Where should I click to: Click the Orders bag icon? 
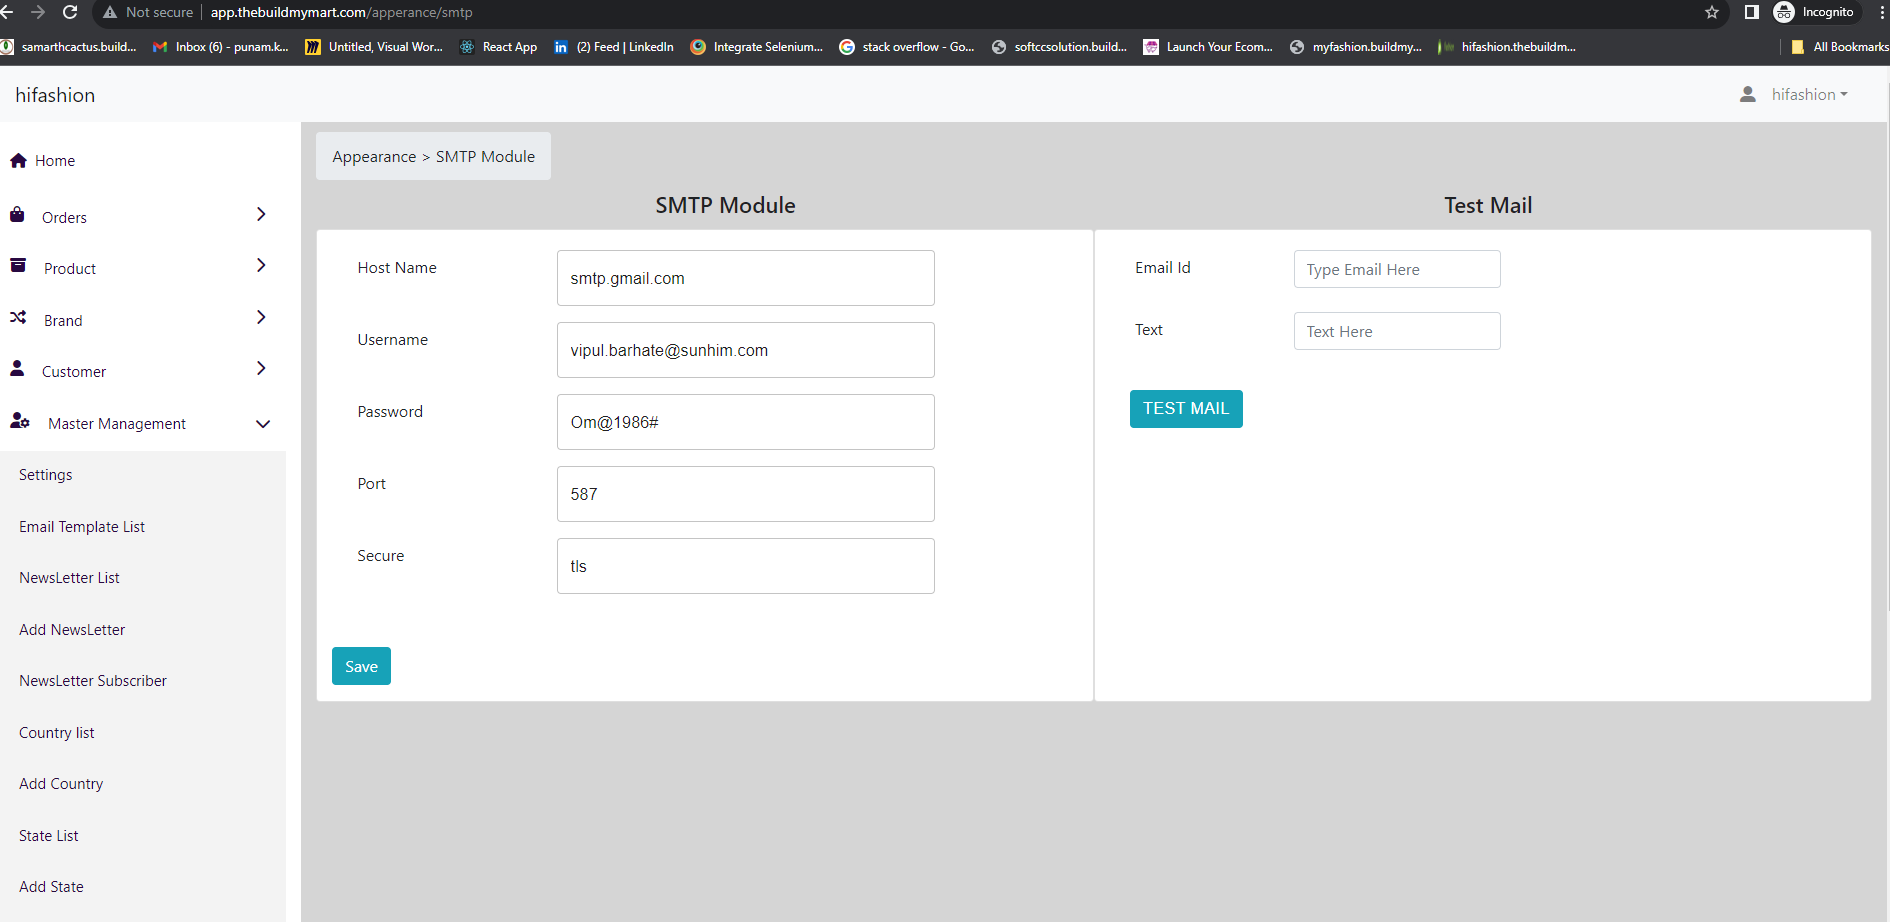tap(17, 214)
